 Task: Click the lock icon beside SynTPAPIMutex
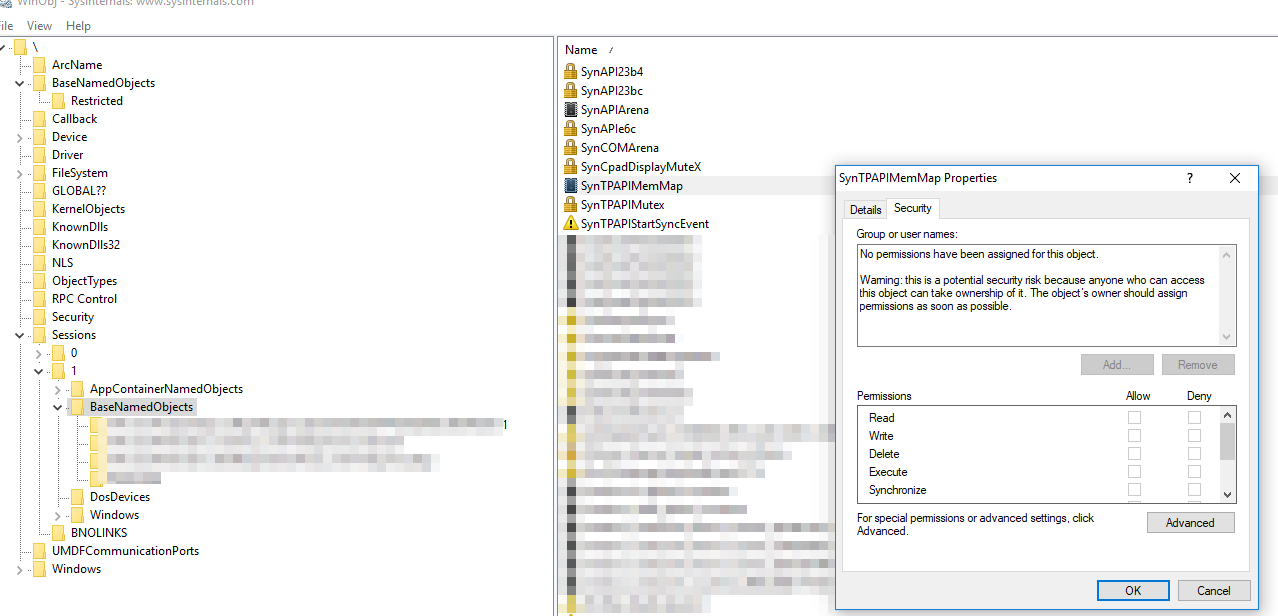571,205
